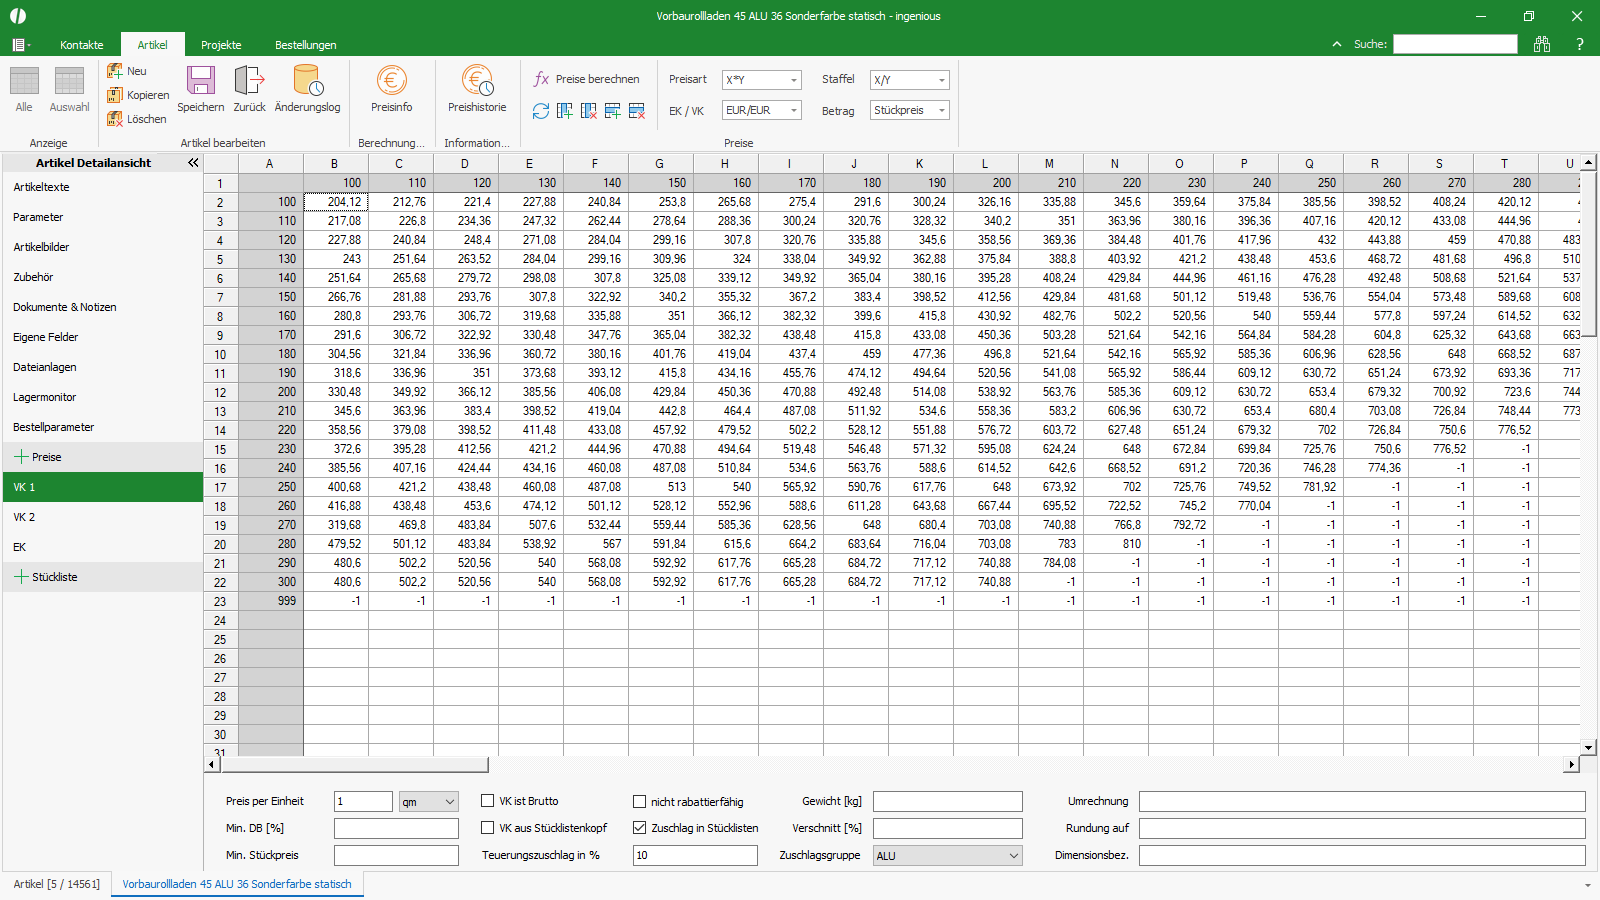Open Dokumente & Notizen in sidebar

click(x=102, y=307)
